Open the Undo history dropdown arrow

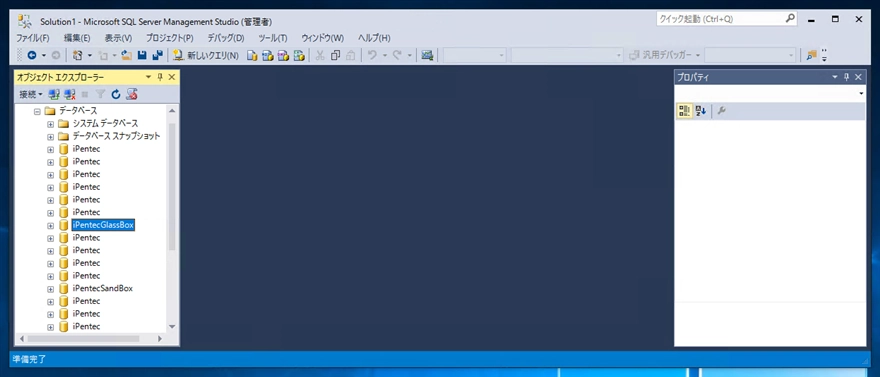[384, 55]
